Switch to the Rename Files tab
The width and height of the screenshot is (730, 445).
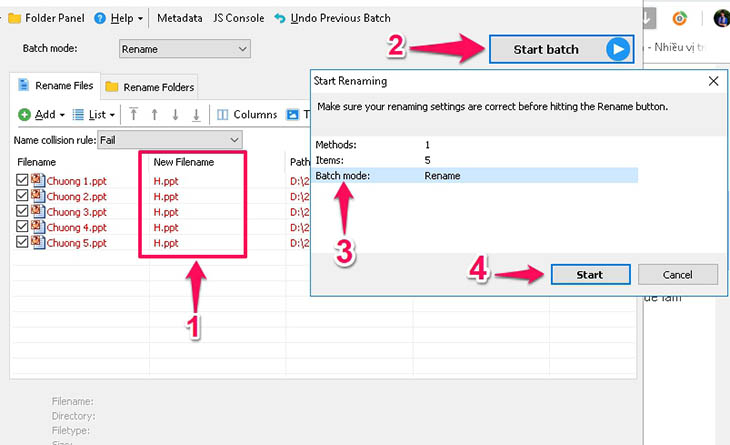[x=55, y=86]
